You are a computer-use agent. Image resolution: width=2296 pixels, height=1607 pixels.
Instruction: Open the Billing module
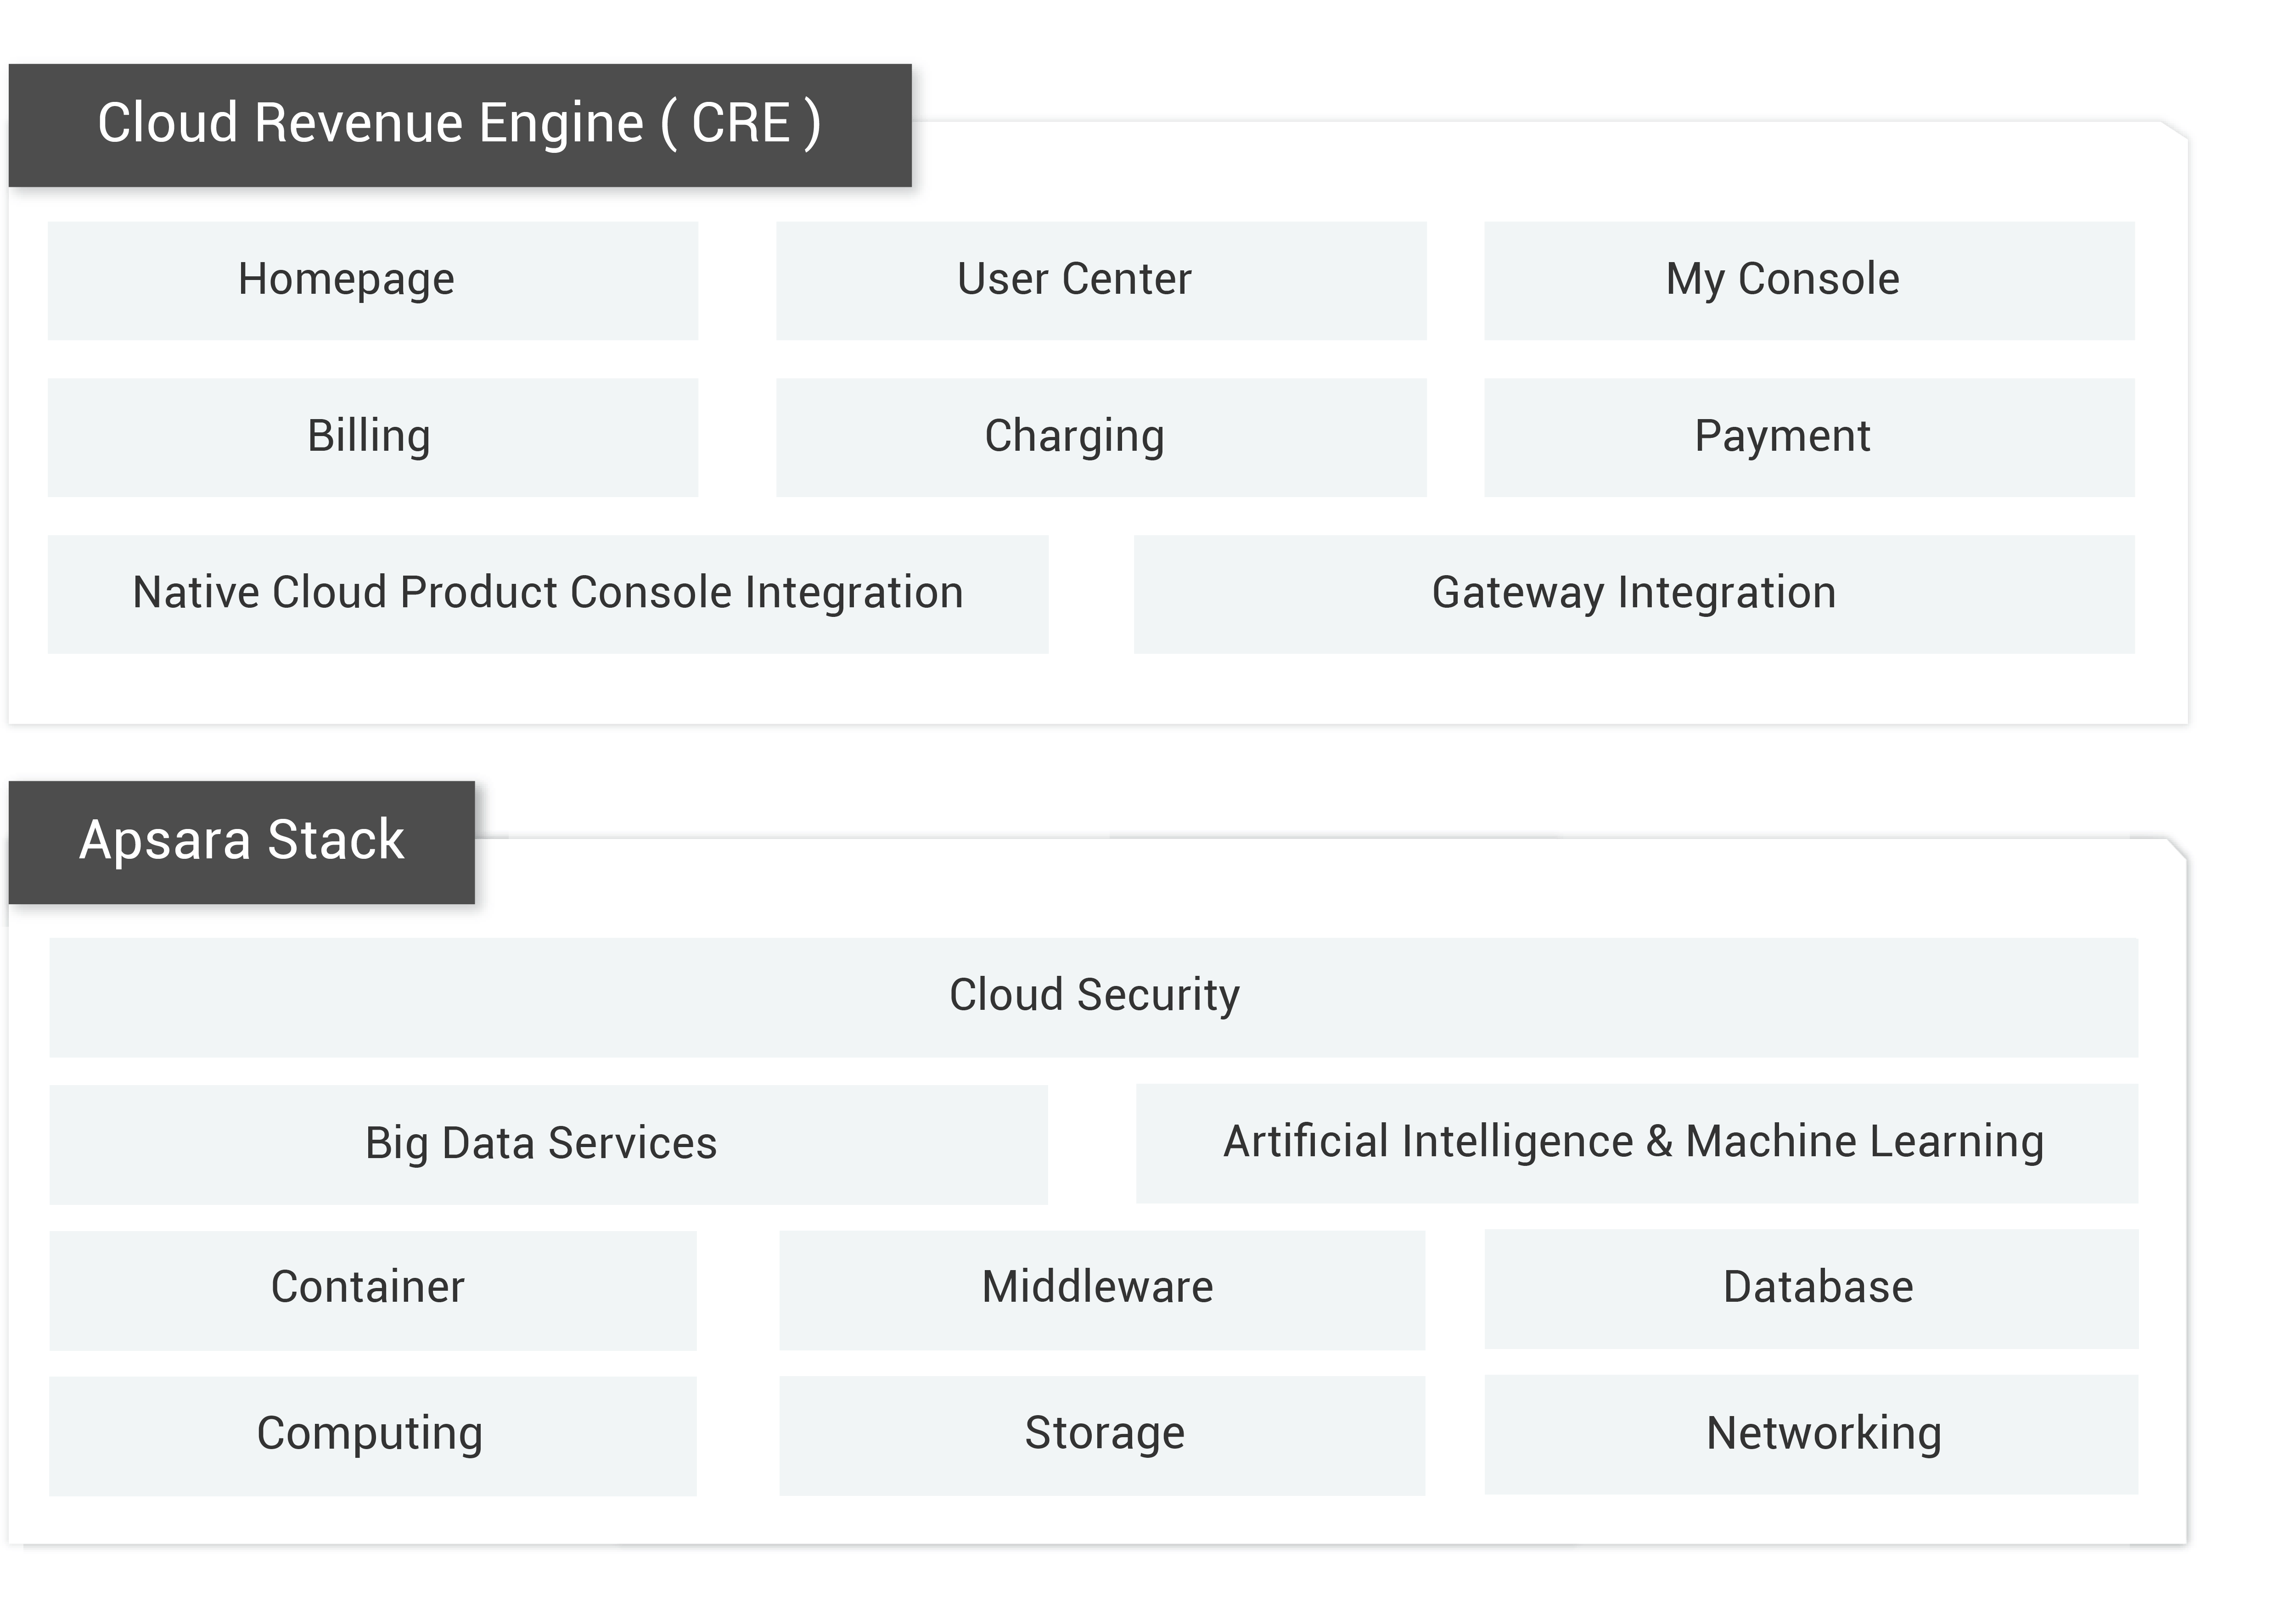pos(373,437)
